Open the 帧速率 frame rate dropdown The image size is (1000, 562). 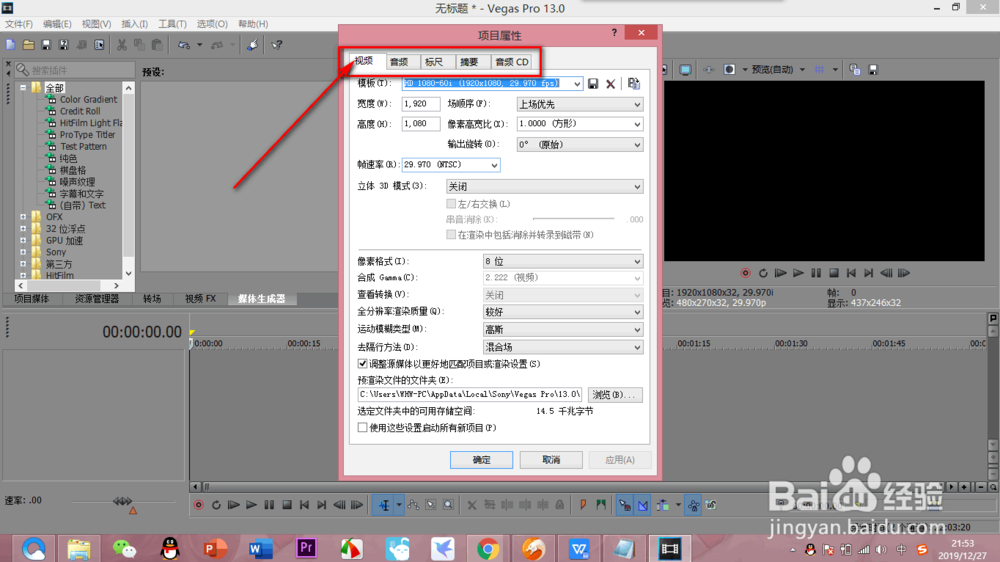494,165
